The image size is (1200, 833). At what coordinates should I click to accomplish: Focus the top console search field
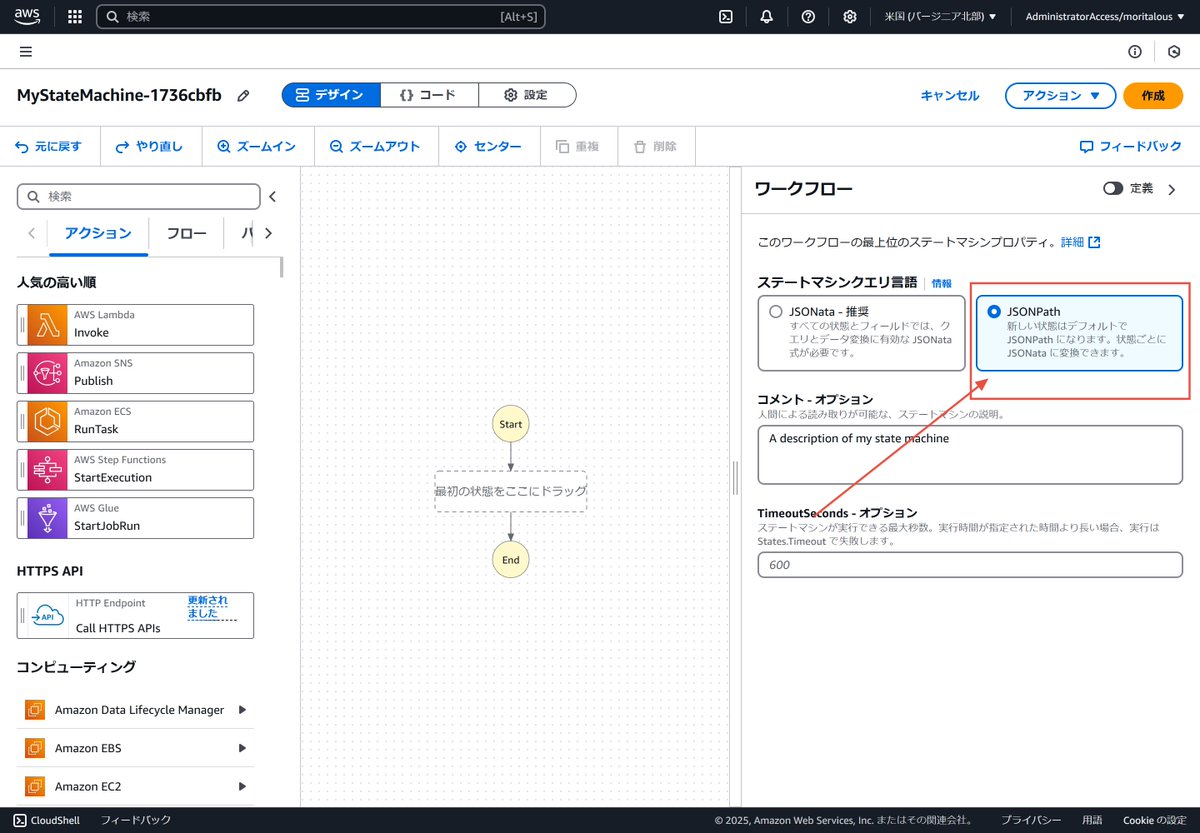(x=320, y=17)
